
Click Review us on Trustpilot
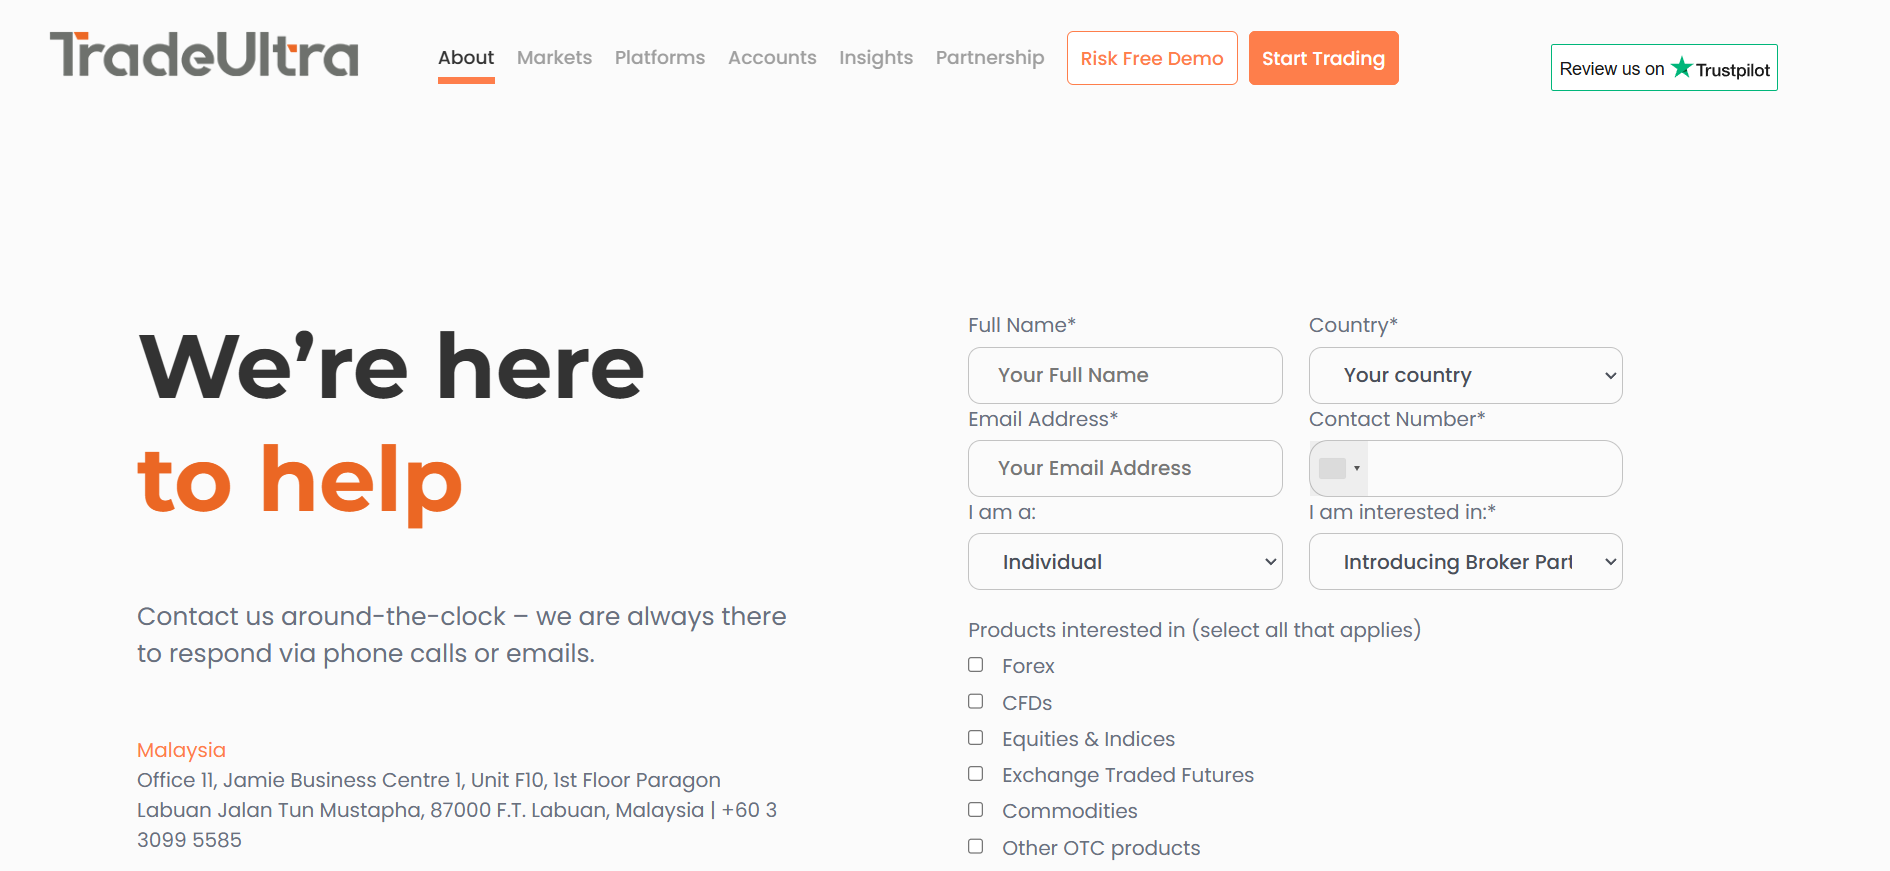click(1664, 68)
